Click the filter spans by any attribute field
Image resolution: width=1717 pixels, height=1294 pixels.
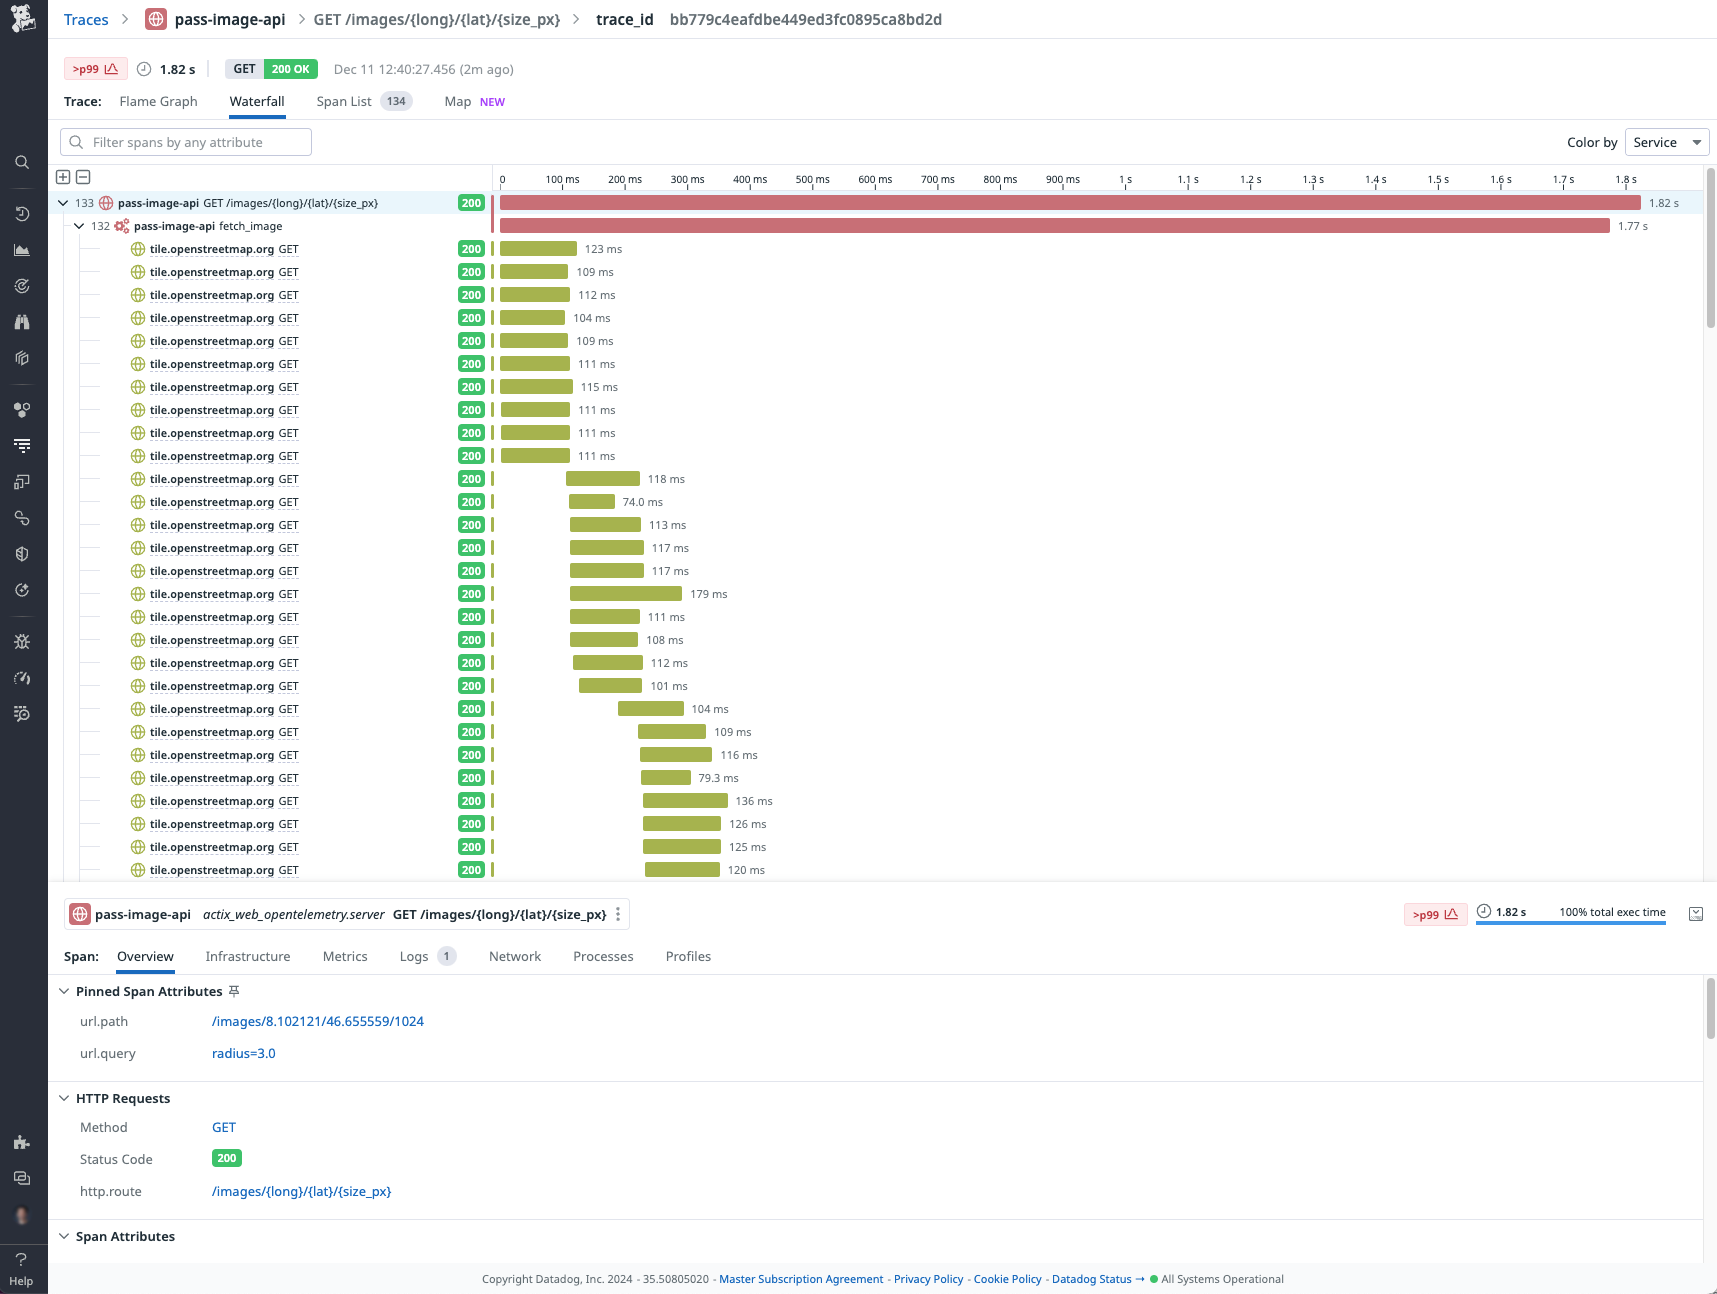(184, 142)
